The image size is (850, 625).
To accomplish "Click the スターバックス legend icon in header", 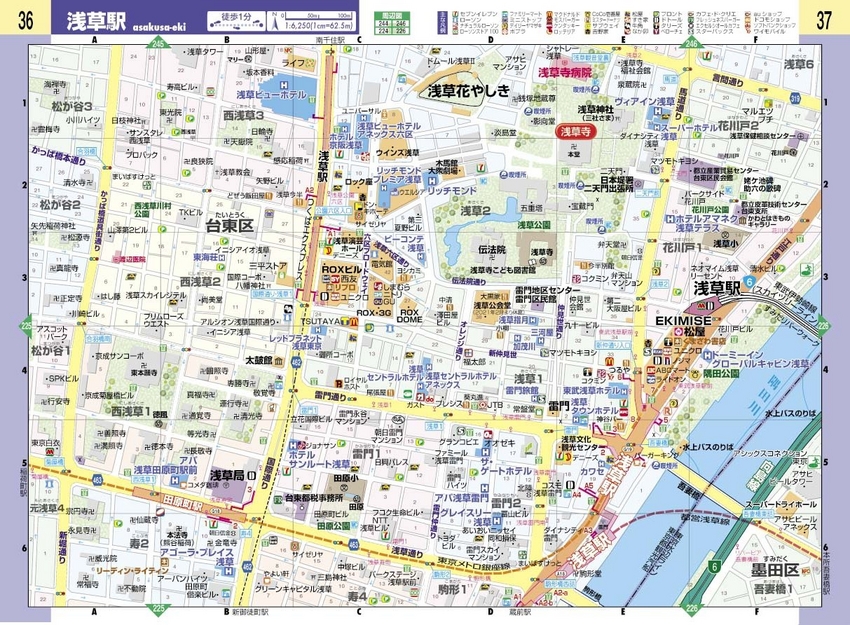I will tap(693, 31).
